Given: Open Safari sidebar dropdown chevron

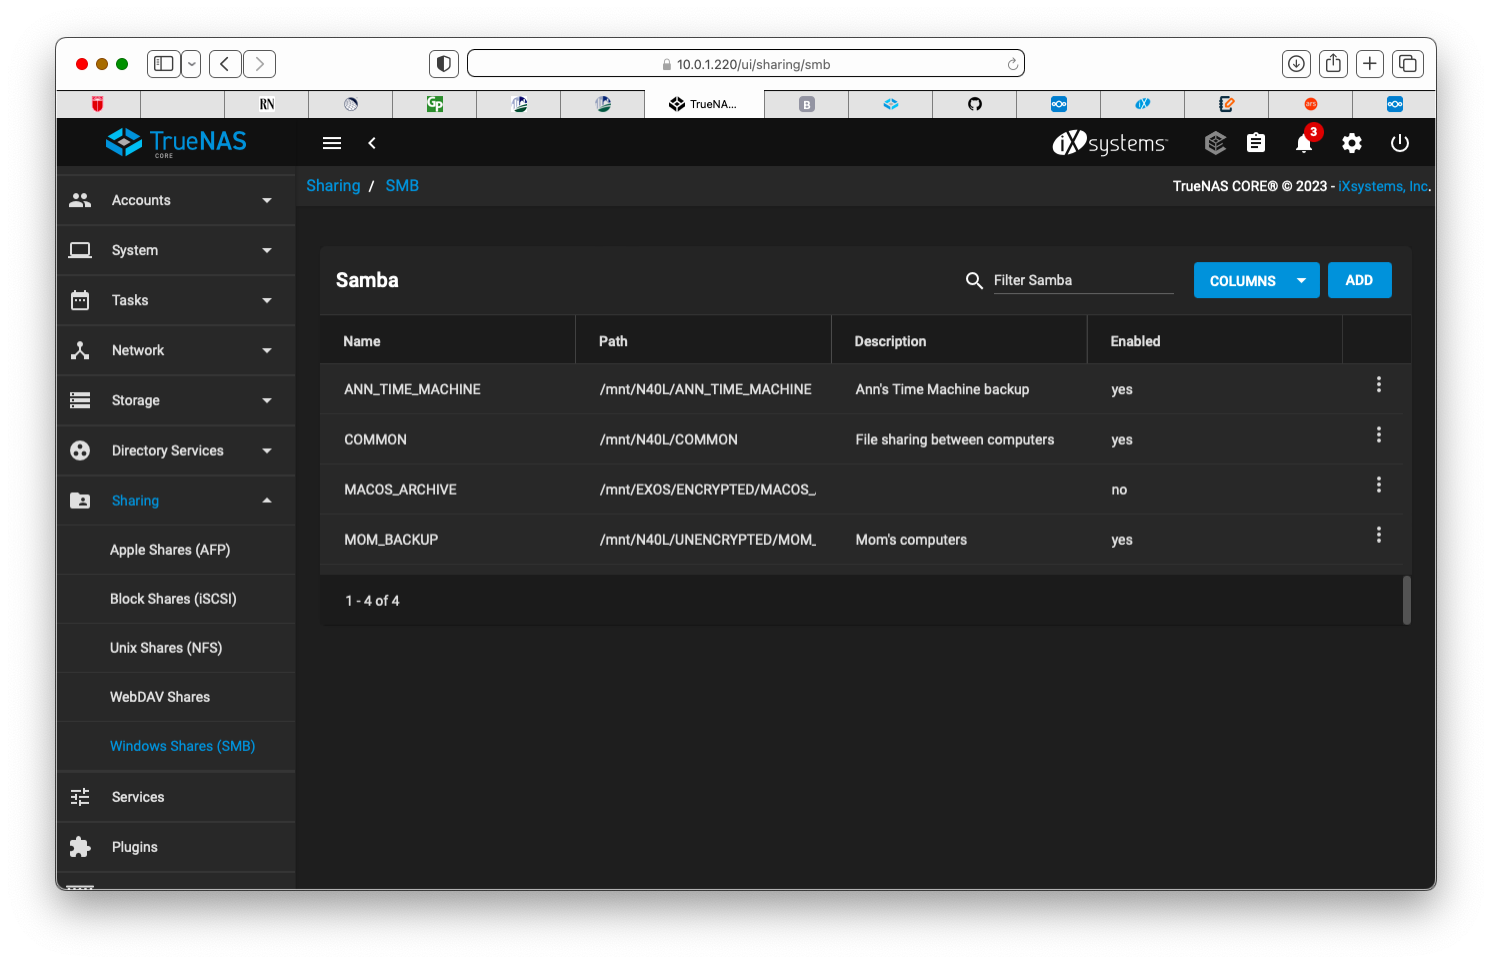Looking at the screenshot, I should [x=192, y=64].
